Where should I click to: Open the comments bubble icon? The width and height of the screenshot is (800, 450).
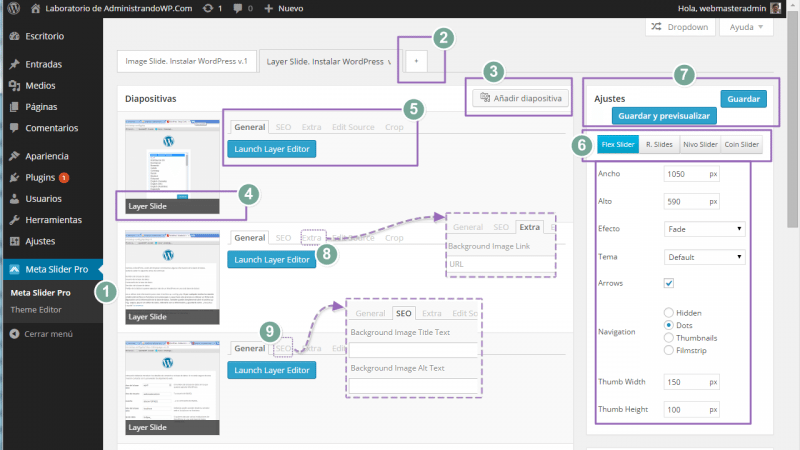pyautogui.click(x=238, y=8)
